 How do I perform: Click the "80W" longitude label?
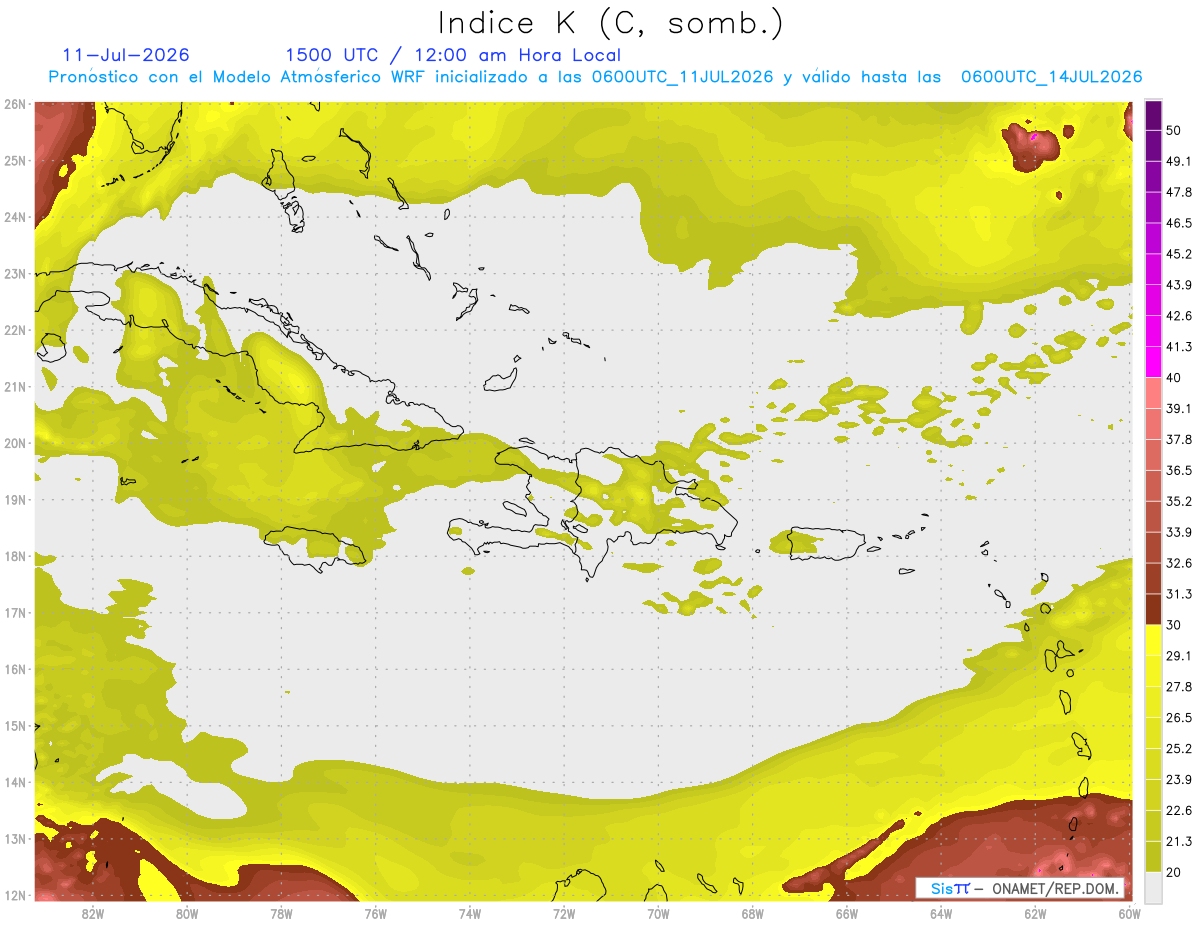pos(187,913)
